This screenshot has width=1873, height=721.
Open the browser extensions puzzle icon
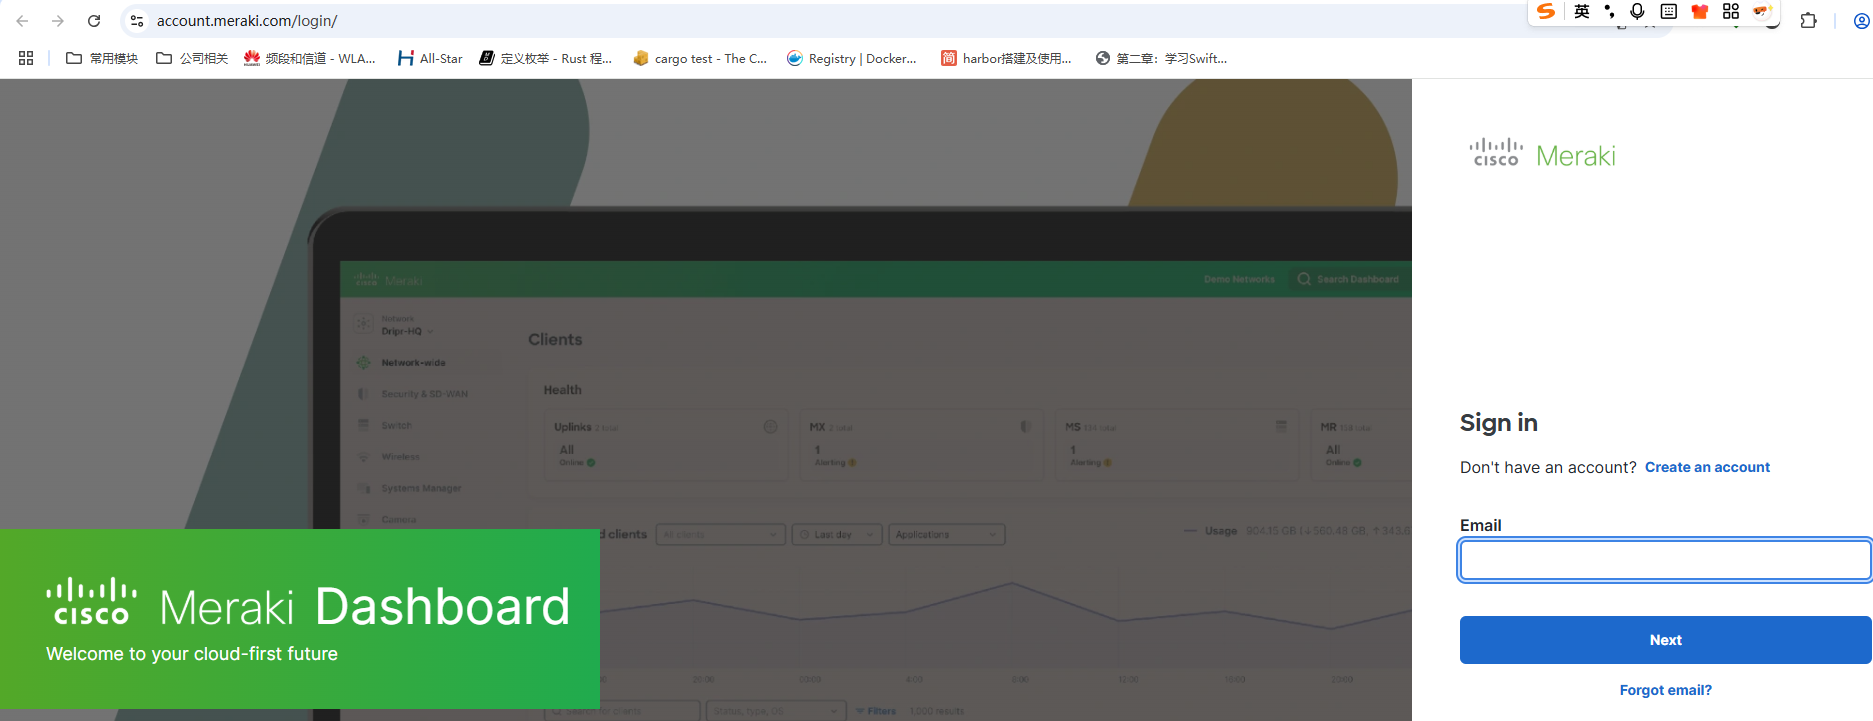coord(1808,21)
